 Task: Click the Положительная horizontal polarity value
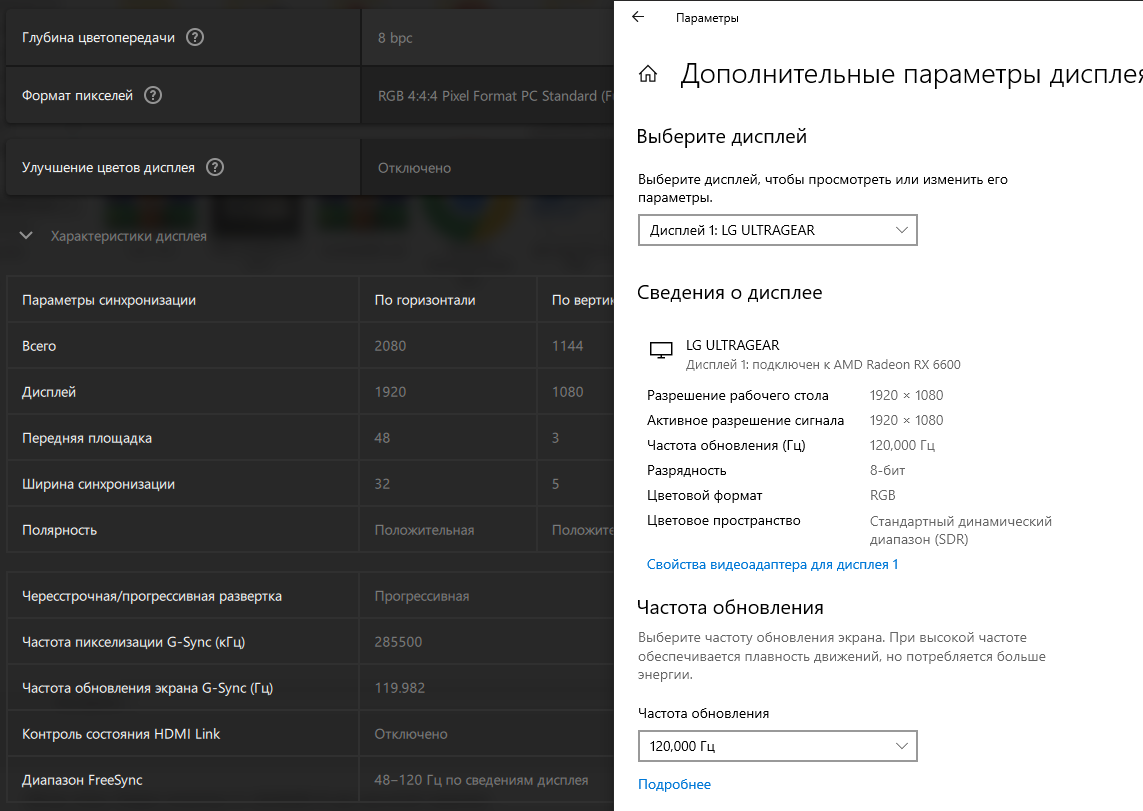[424, 530]
